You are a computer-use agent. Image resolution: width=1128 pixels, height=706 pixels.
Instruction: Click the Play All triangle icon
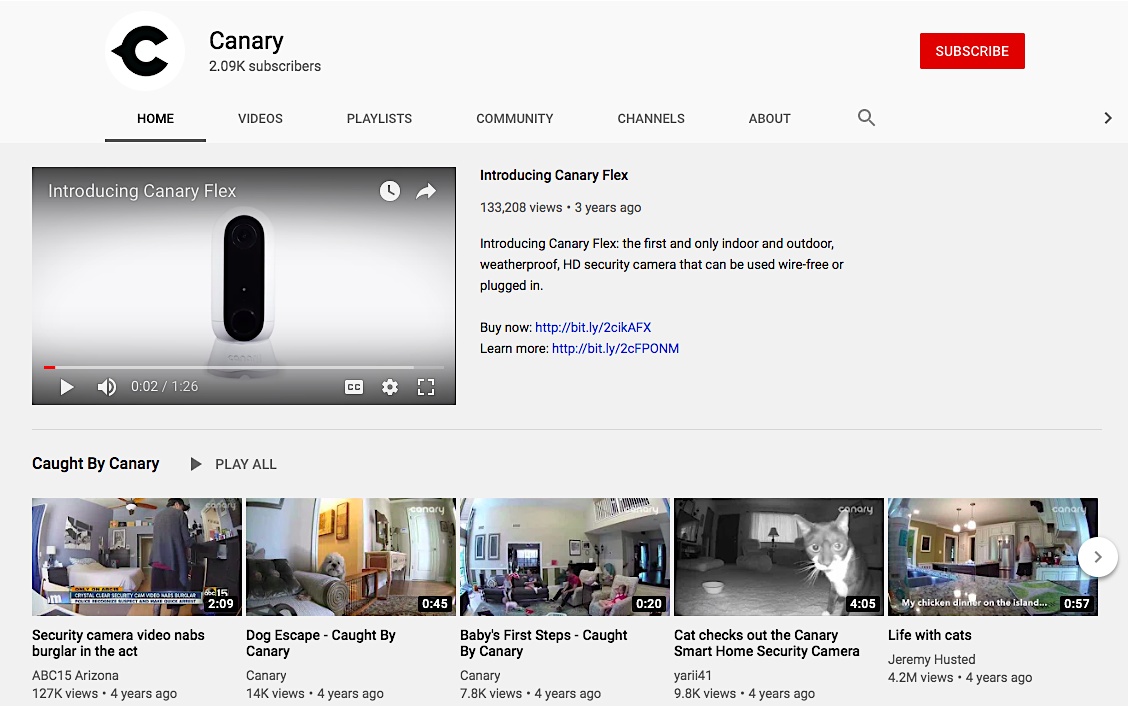click(x=196, y=463)
